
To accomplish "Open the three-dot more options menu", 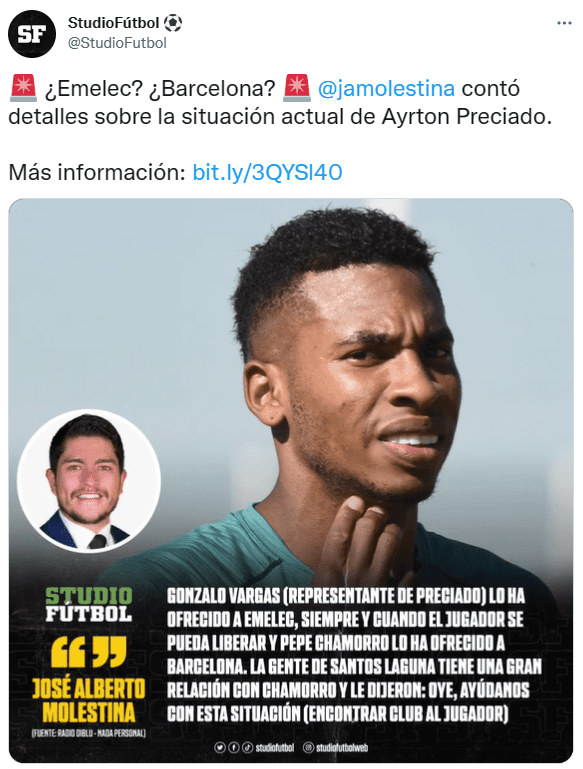I will click(564, 24).
